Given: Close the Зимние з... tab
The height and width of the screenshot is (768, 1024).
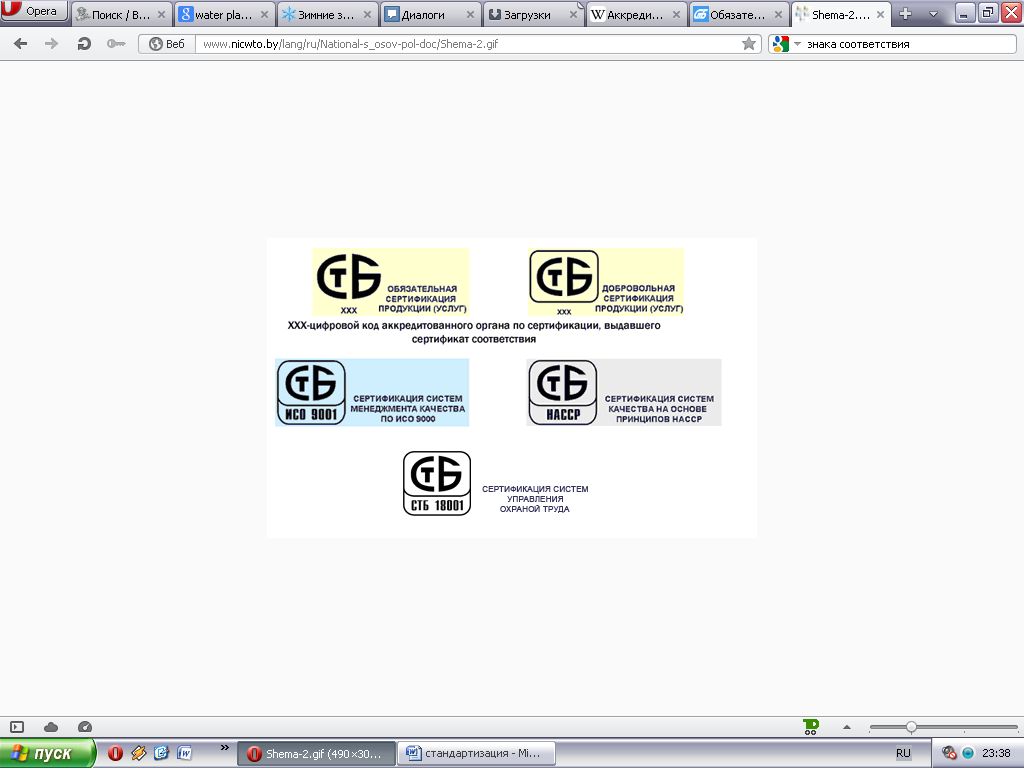Looking at the screenshot, I should point(368,14).
